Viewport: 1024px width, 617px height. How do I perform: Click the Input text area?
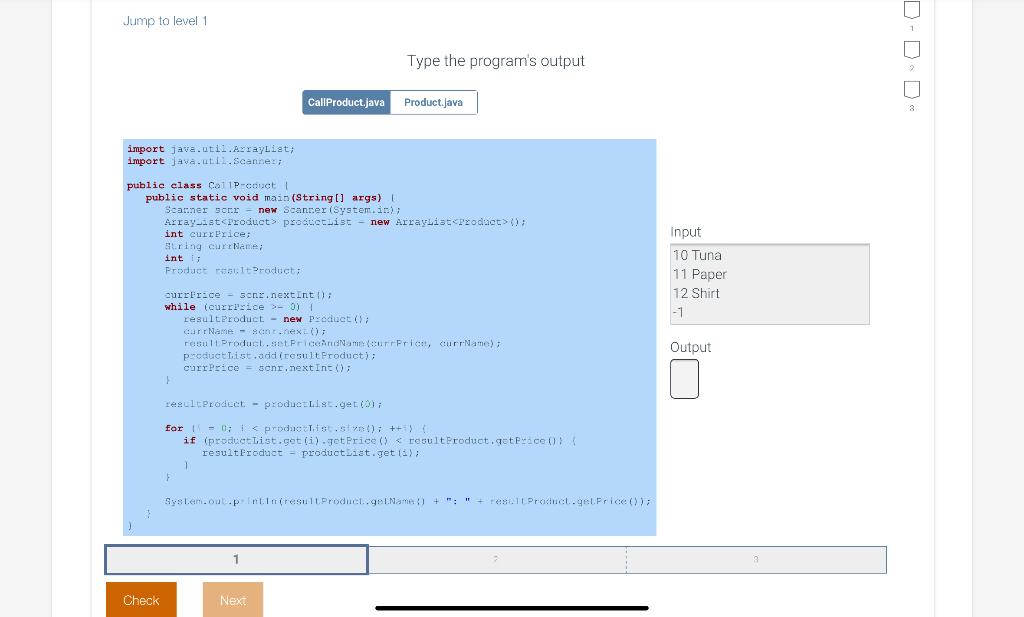[769, 284]
